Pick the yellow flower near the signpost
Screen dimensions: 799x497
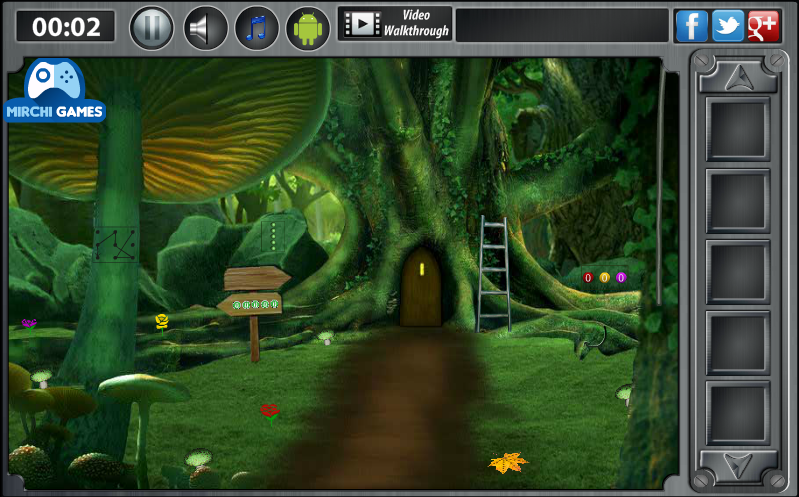[162, 323]
